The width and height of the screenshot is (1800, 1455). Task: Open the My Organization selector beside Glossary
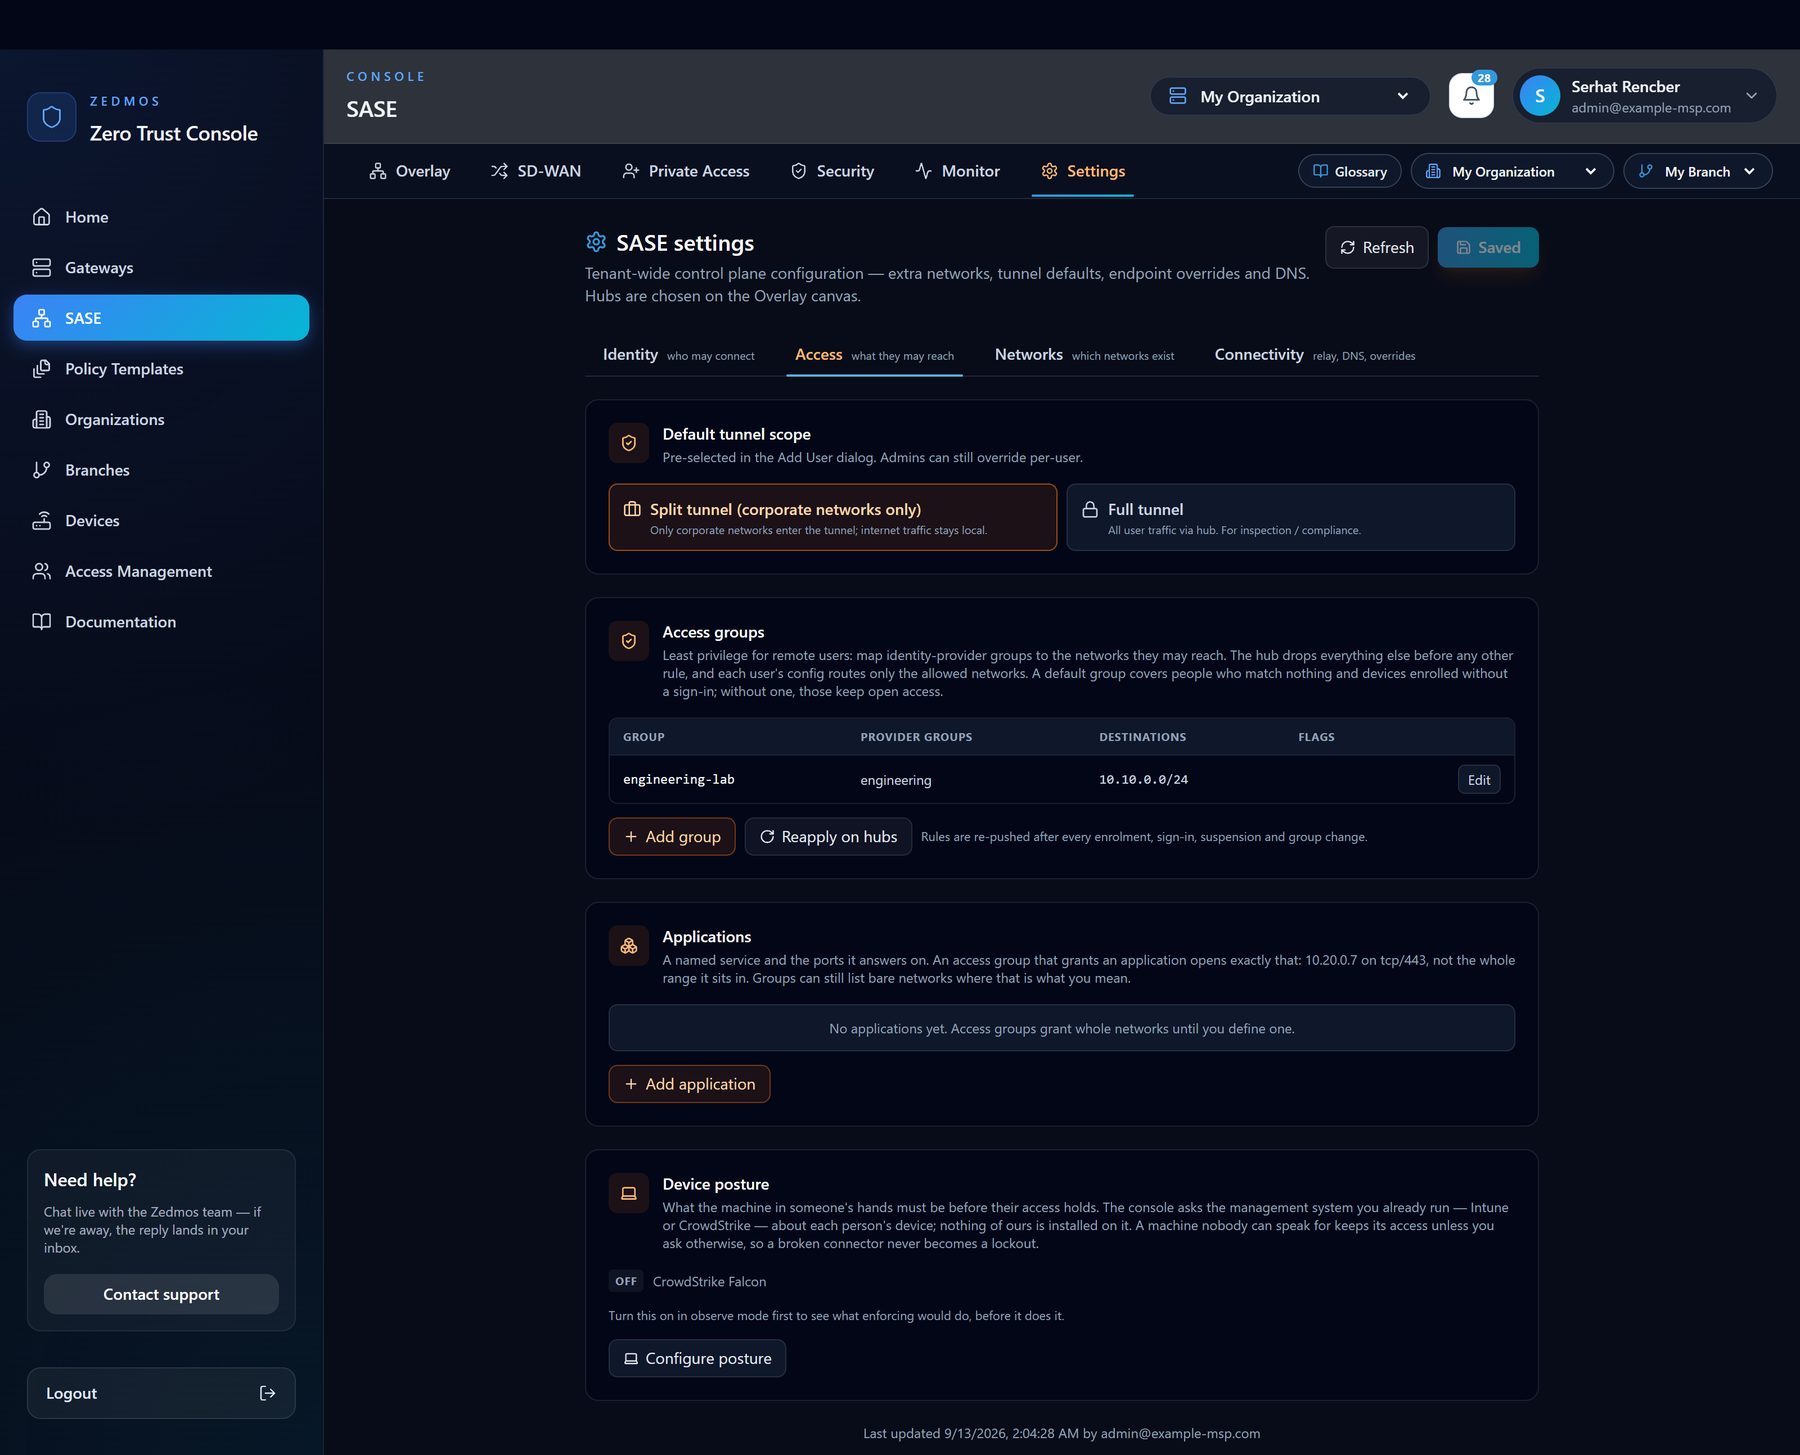pyautogui.click(x=1511, y=171)
